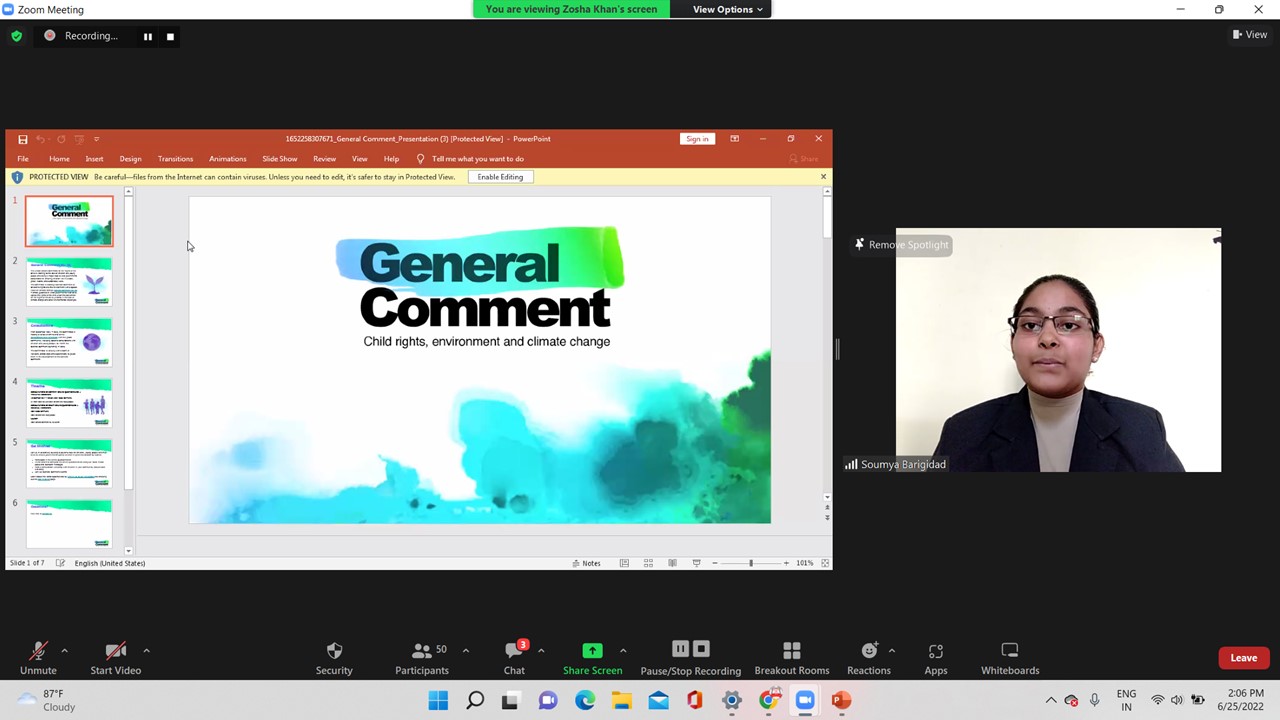Open the Reactions menu icon
This screenshot has height=720, width=1280.
(868, 651)
